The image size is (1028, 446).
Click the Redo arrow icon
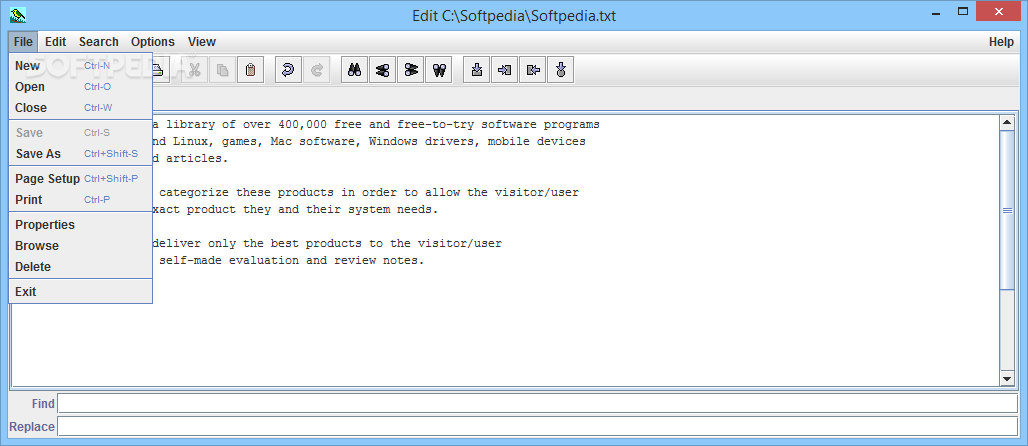tap(317, 70)
